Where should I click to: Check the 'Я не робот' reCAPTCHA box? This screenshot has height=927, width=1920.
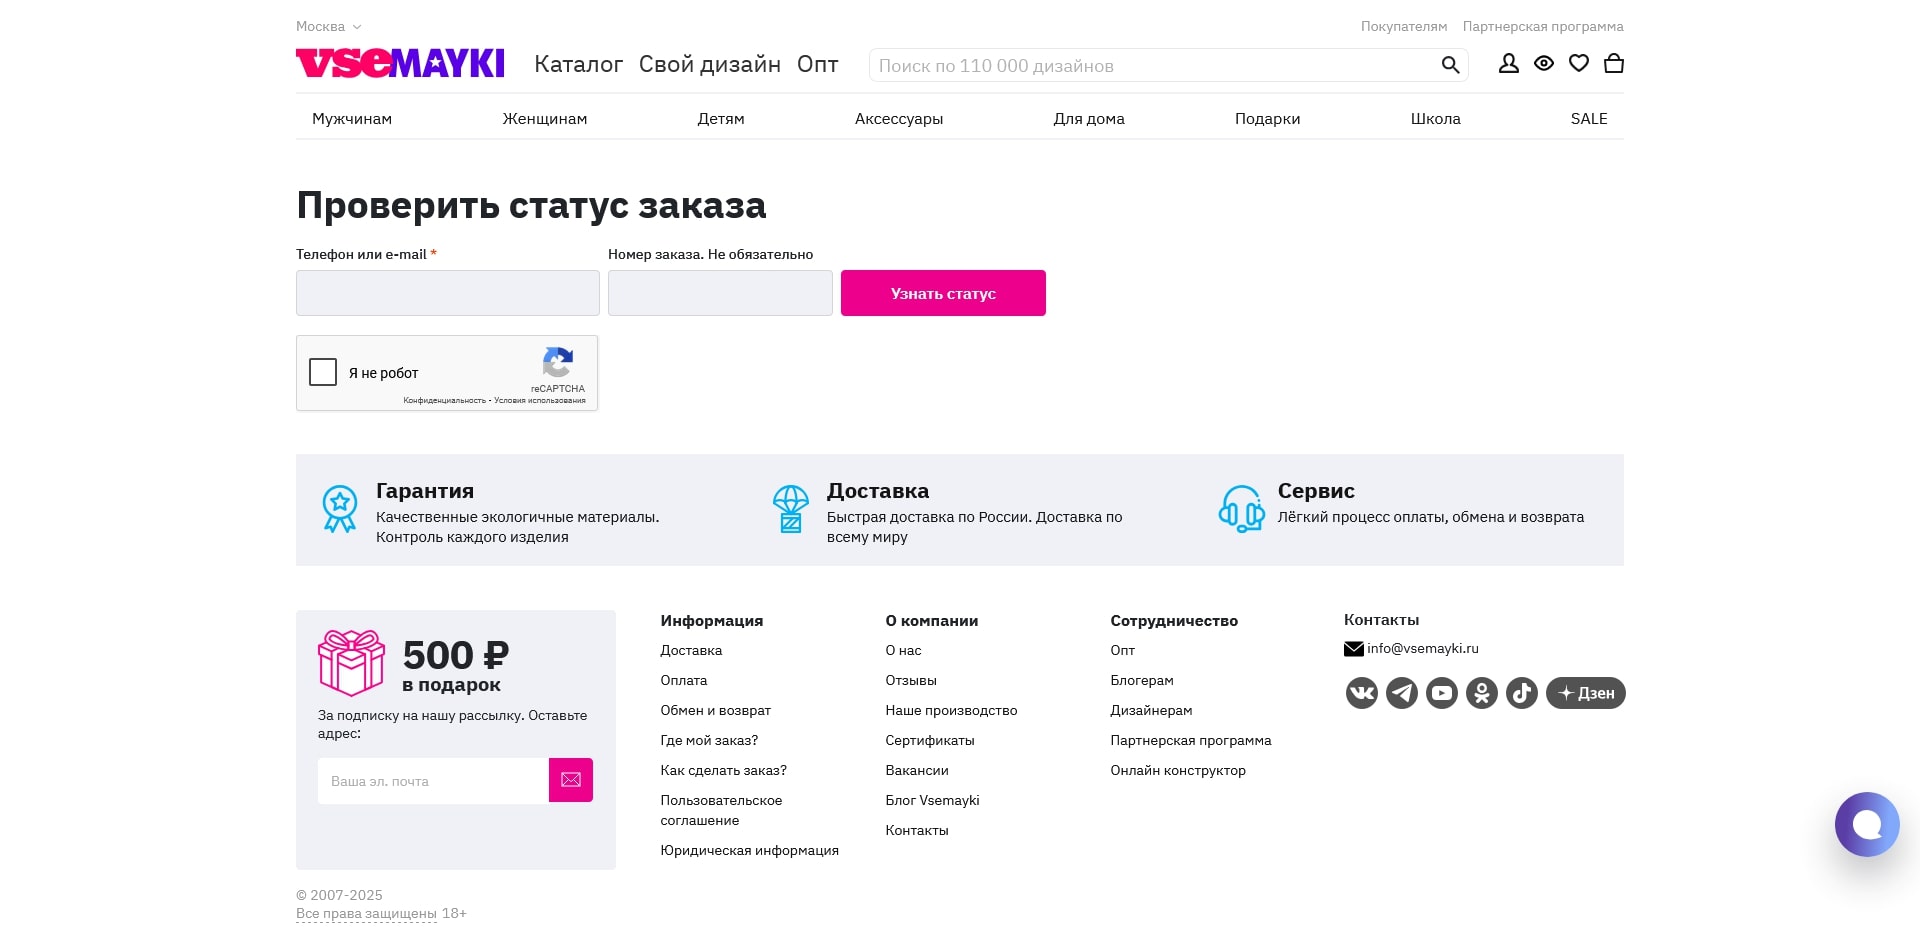[x=323, y=372]
